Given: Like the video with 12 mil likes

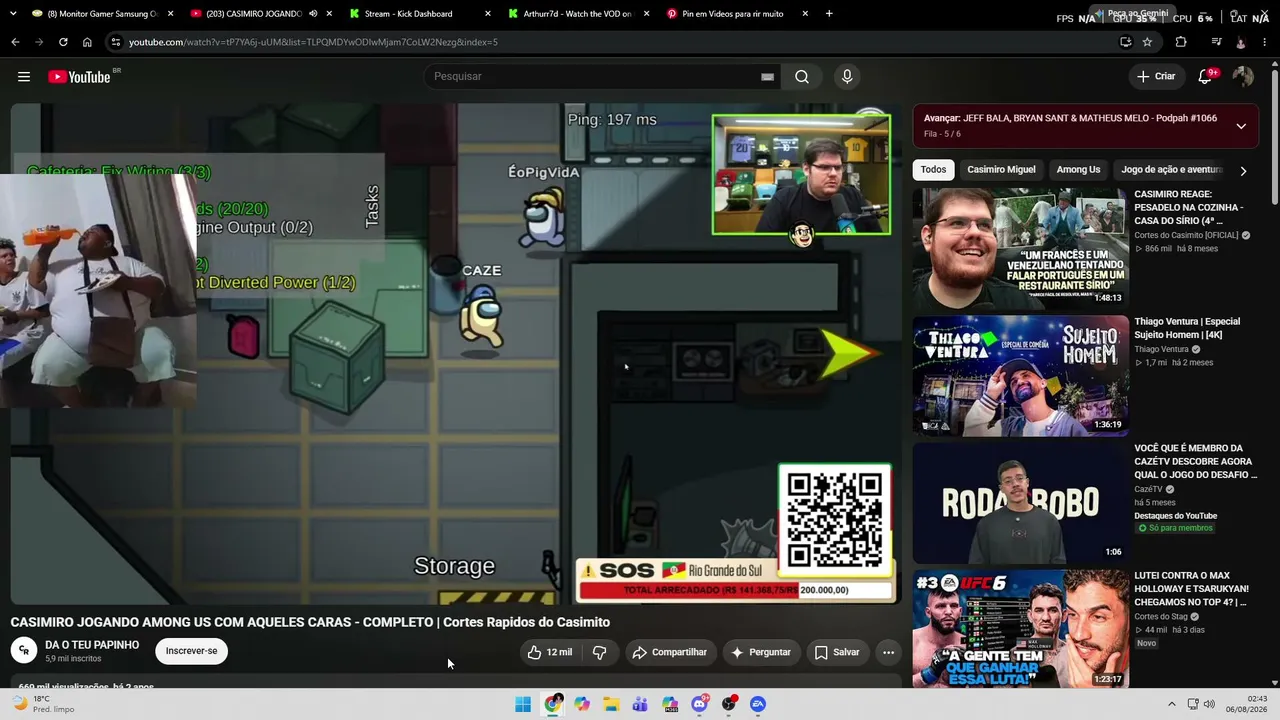Looking at the screenshot, I should click(549, 652).
